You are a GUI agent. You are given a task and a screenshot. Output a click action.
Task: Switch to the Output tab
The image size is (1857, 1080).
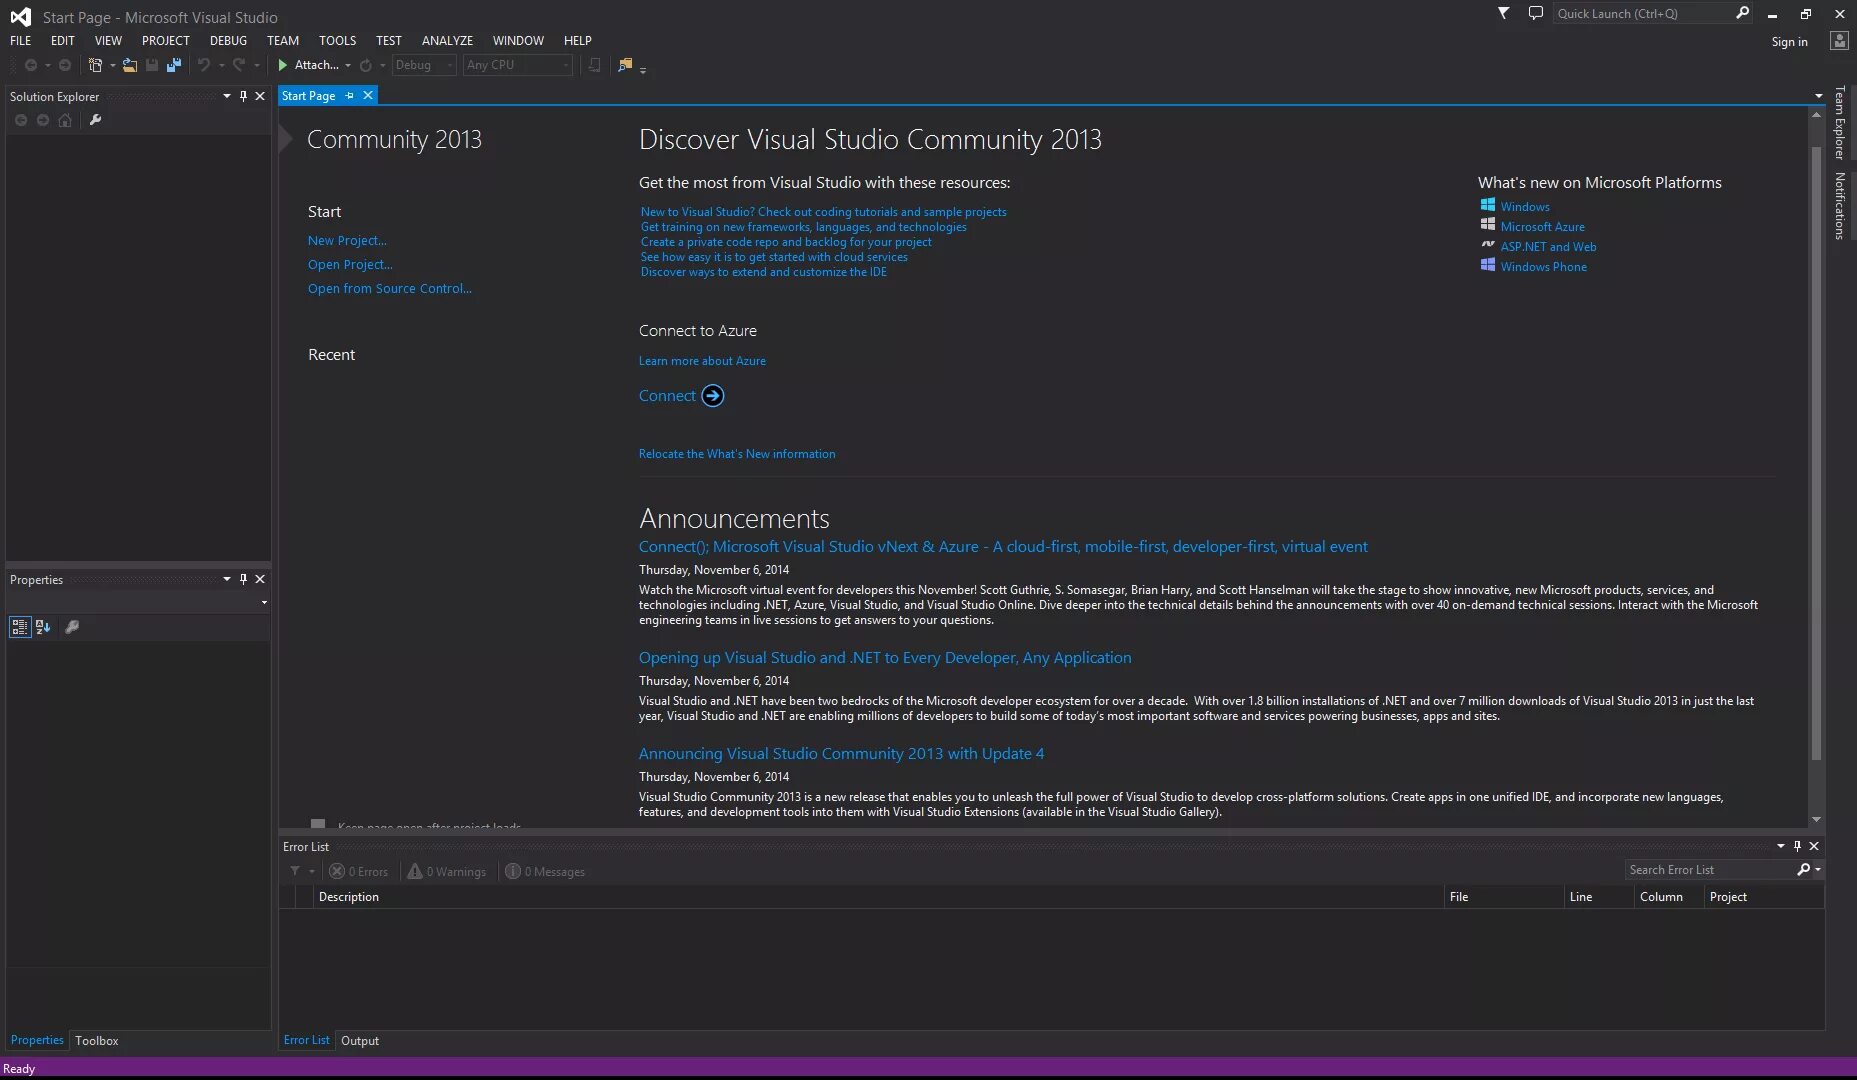[x=360, y=1041]
